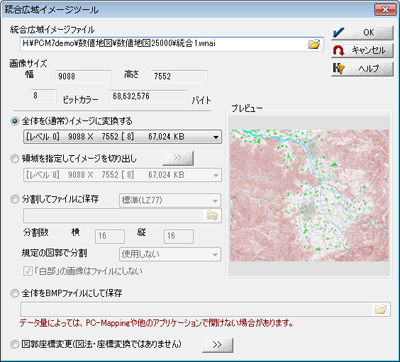Click the byte size field showing 68,632,576

click(149, 97)
